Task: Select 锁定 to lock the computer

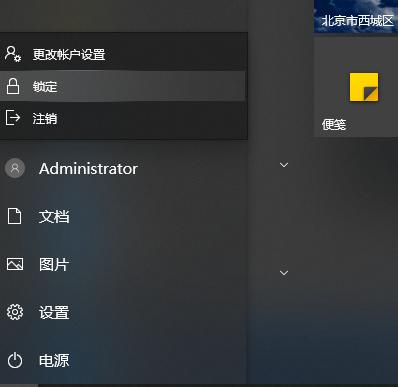Action: pos(123,86)
